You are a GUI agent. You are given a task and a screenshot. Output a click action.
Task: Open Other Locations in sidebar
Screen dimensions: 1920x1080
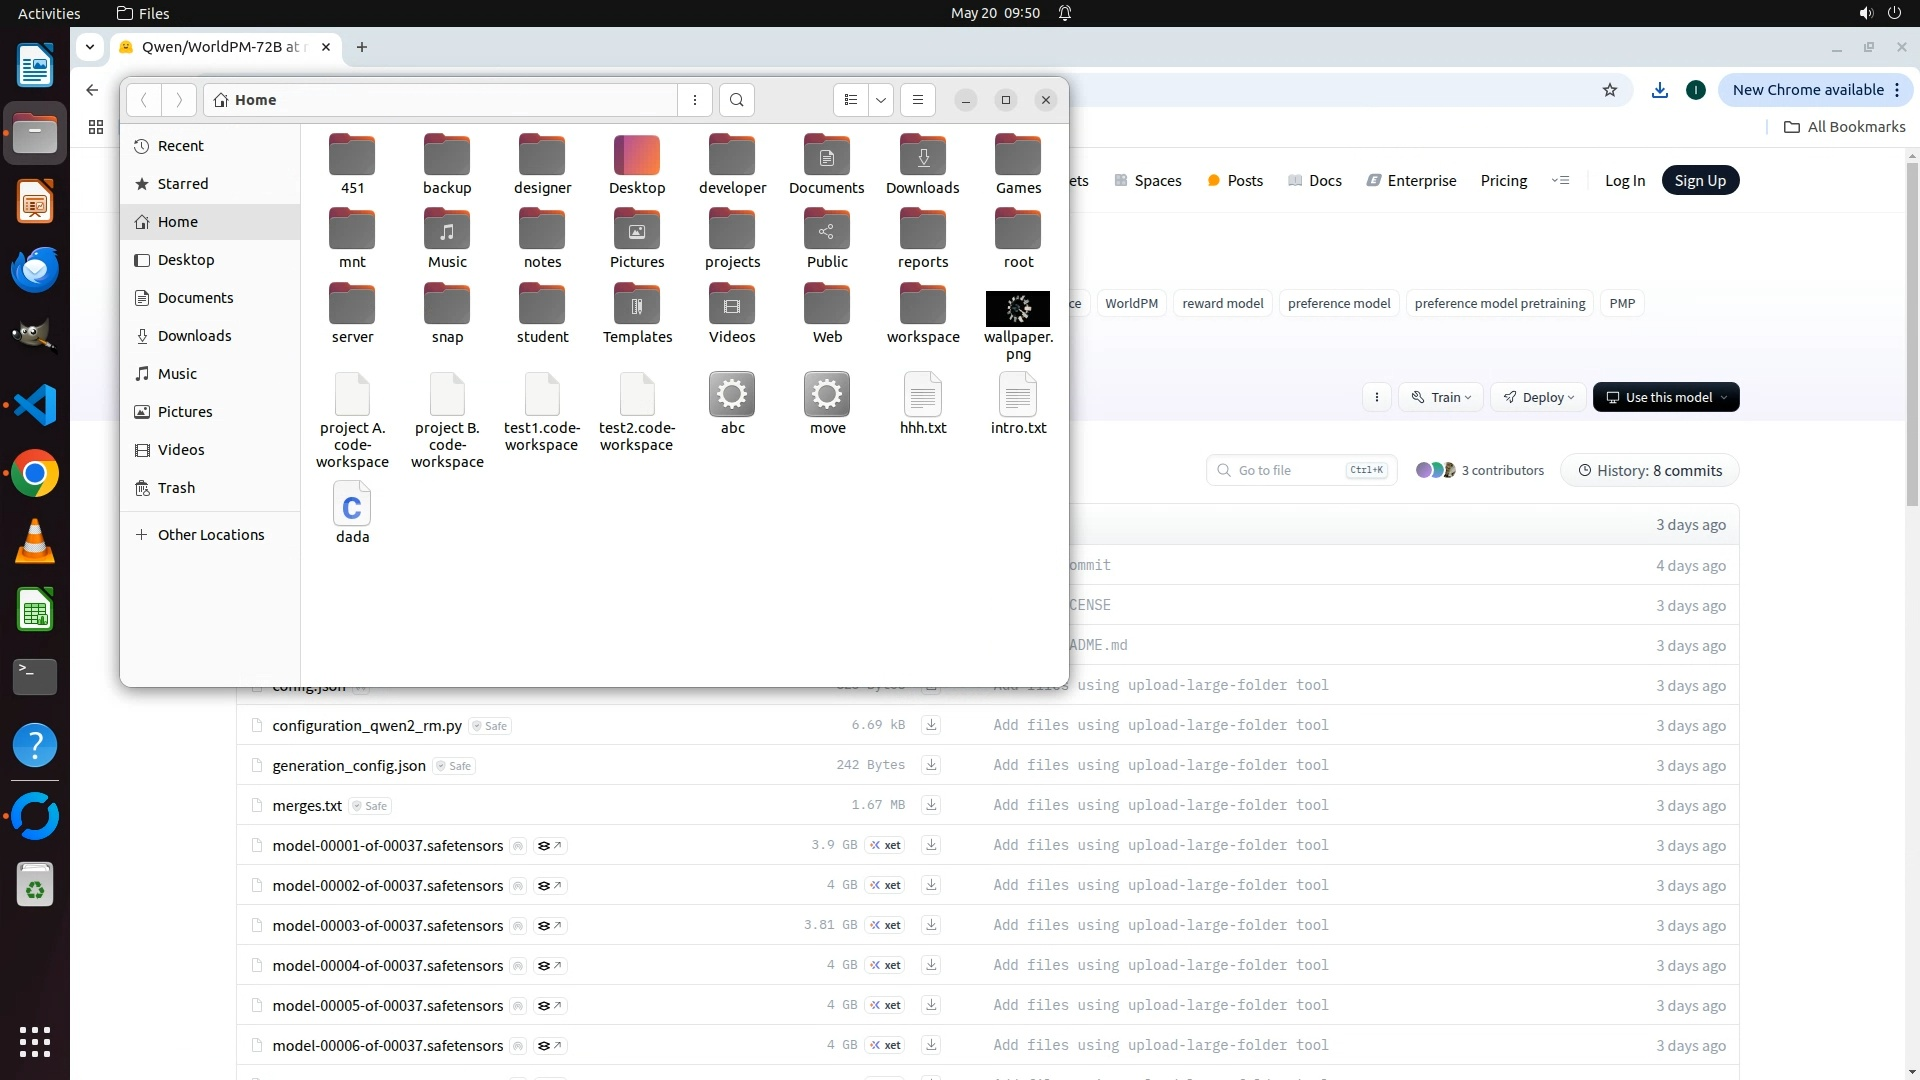point(211,535)
